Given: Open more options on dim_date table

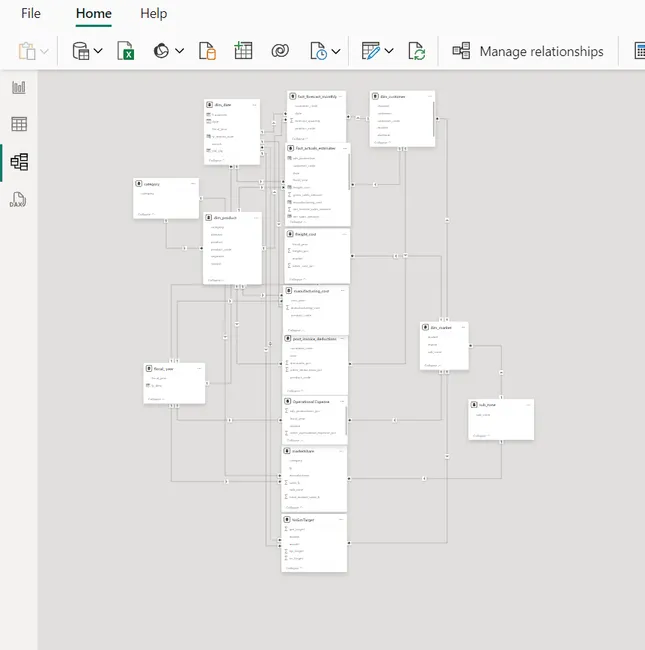Looking at the screenshot, I should point(254,105).
